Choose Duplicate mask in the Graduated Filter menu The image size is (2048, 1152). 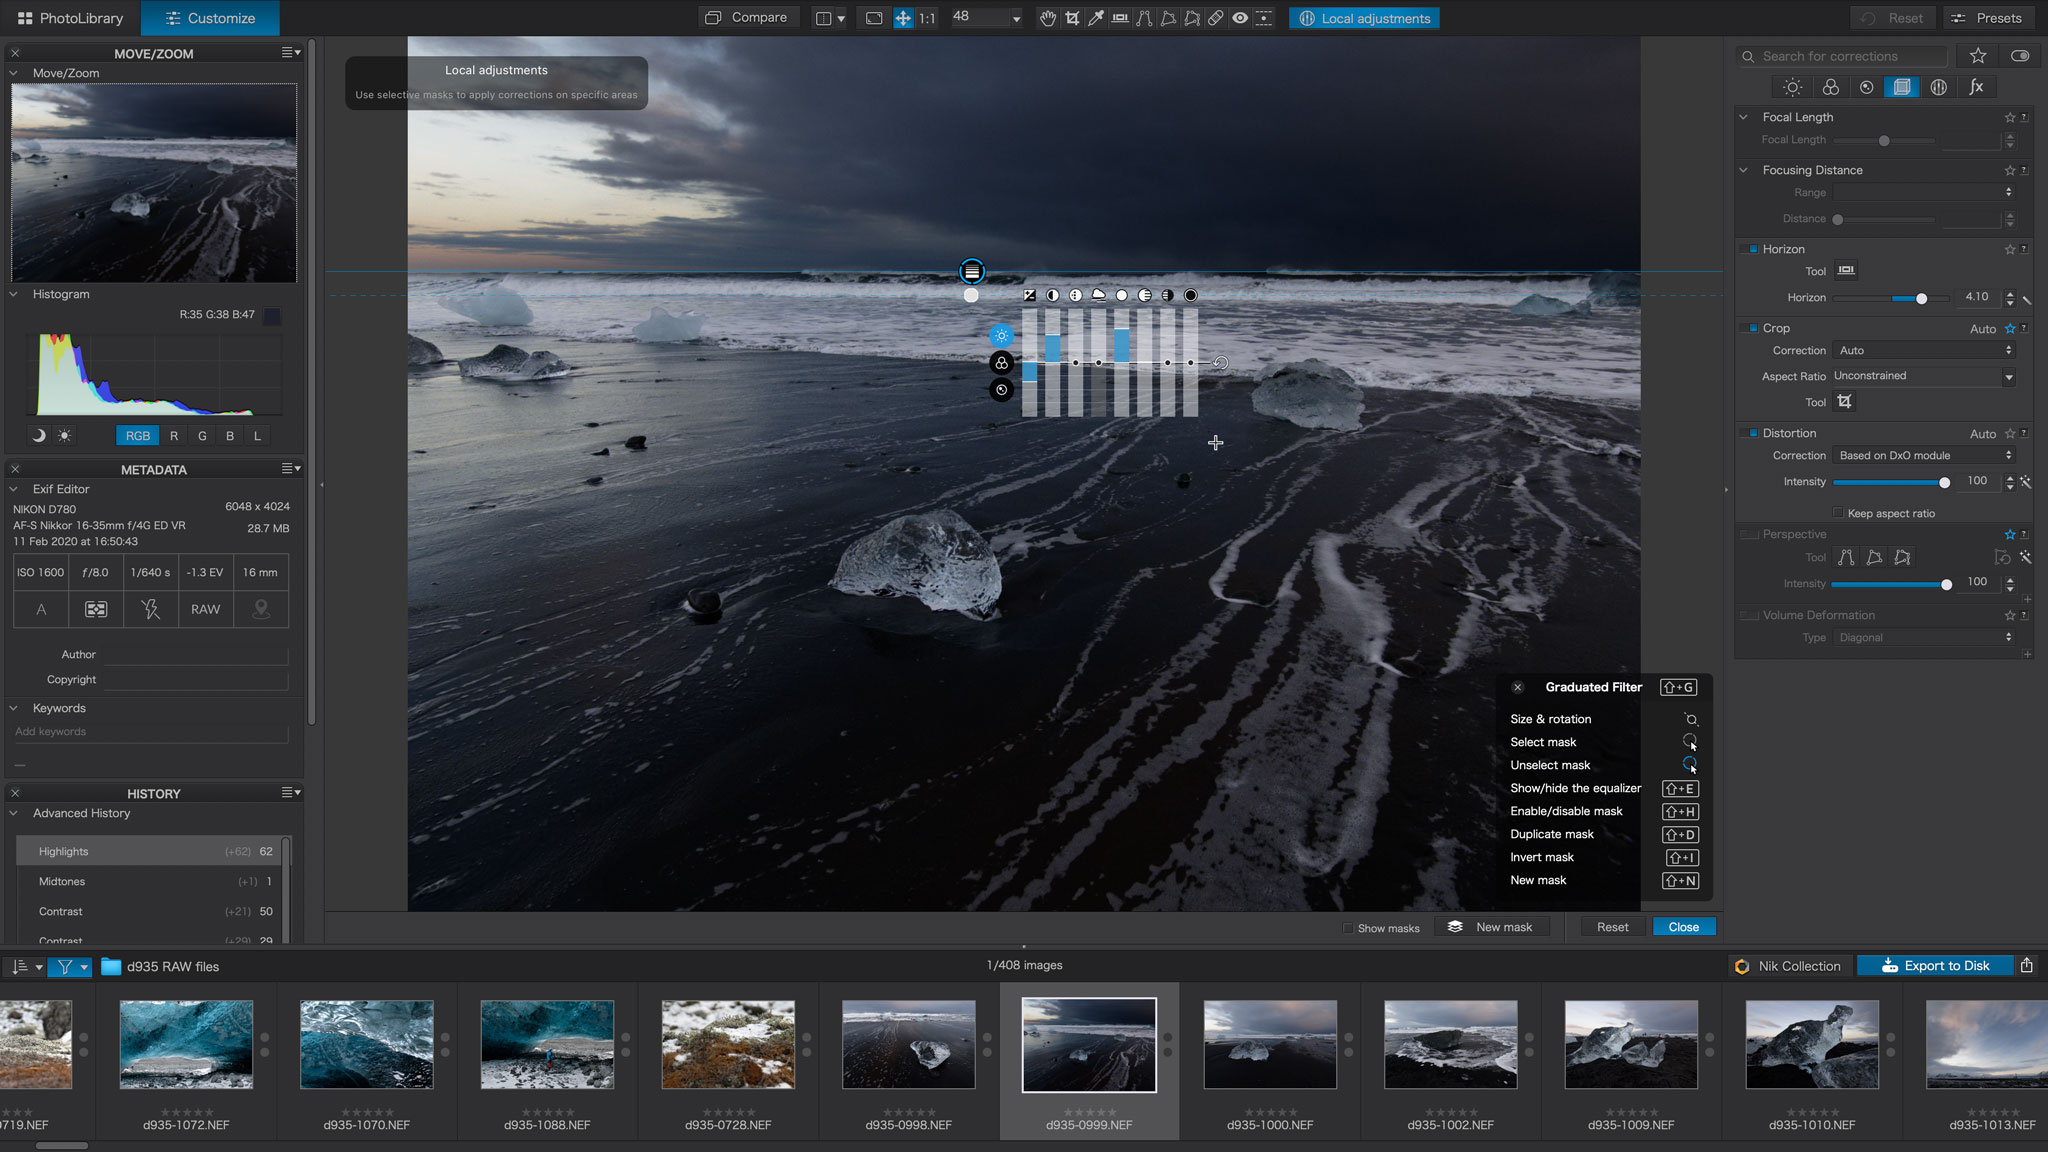(x=1551, y=834)
